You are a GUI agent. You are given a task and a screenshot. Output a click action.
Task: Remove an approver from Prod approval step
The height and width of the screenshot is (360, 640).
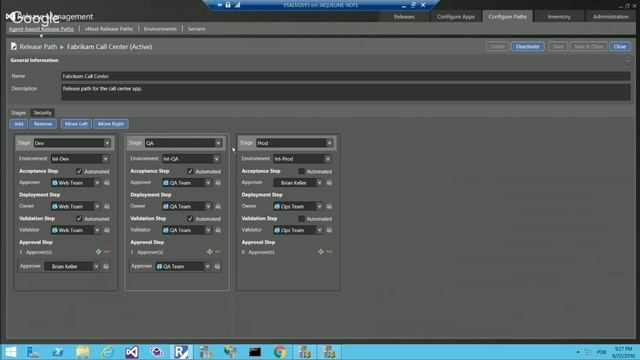point(329,252)
